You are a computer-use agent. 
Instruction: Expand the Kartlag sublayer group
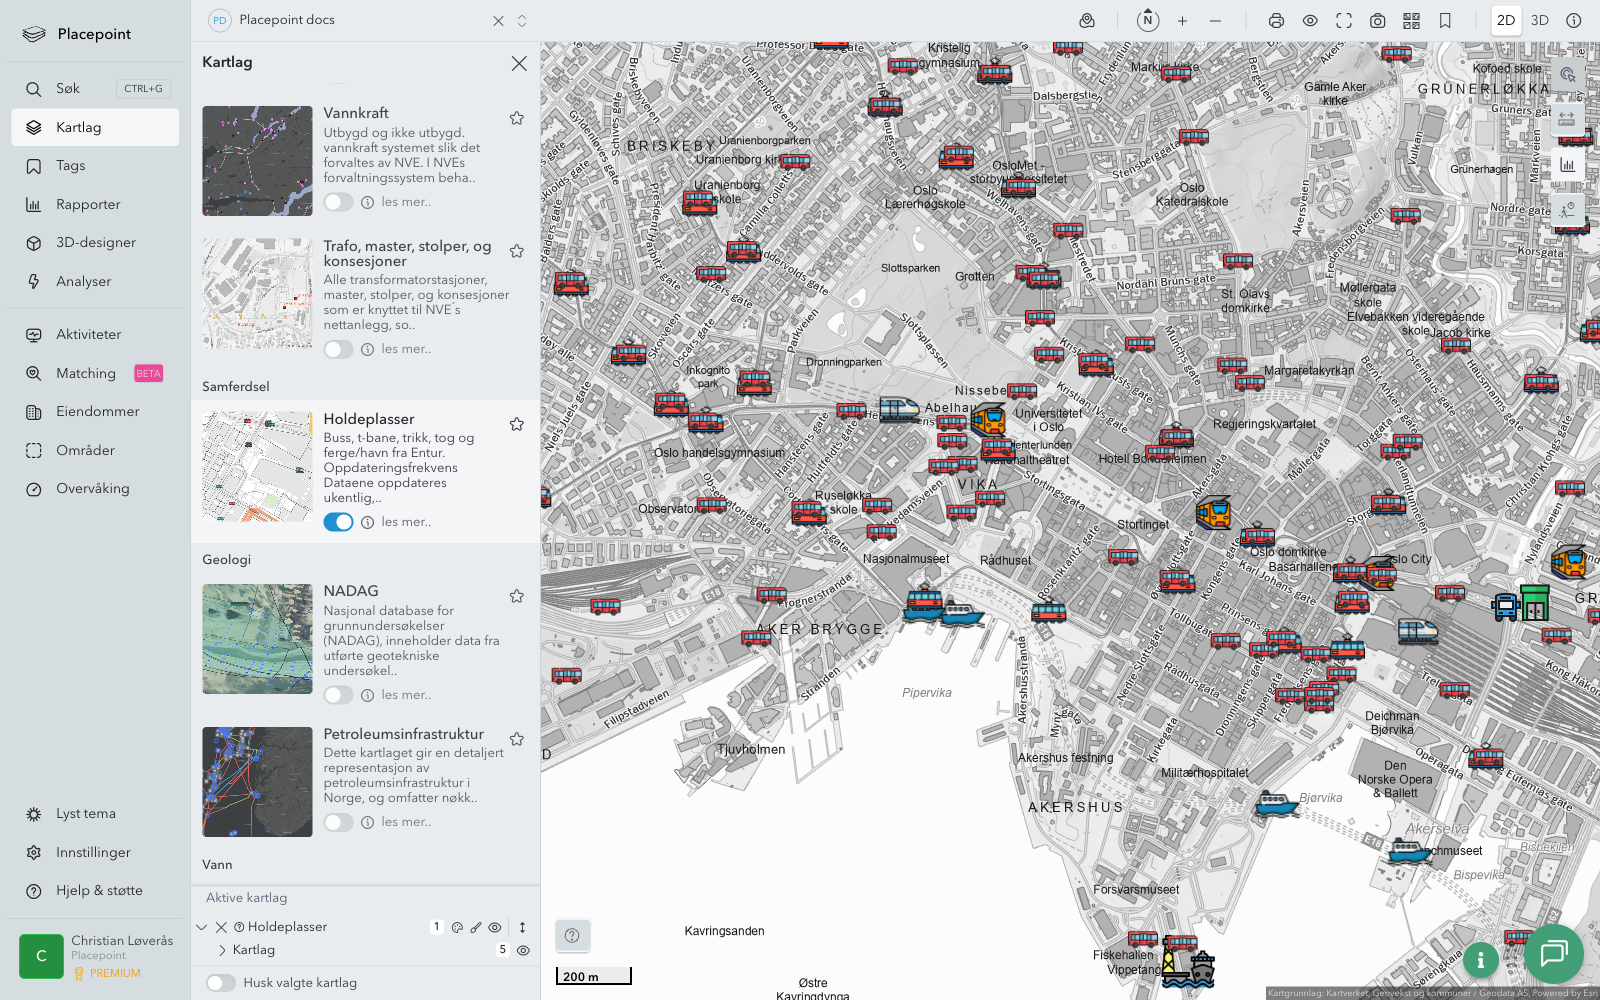[222, 950]
